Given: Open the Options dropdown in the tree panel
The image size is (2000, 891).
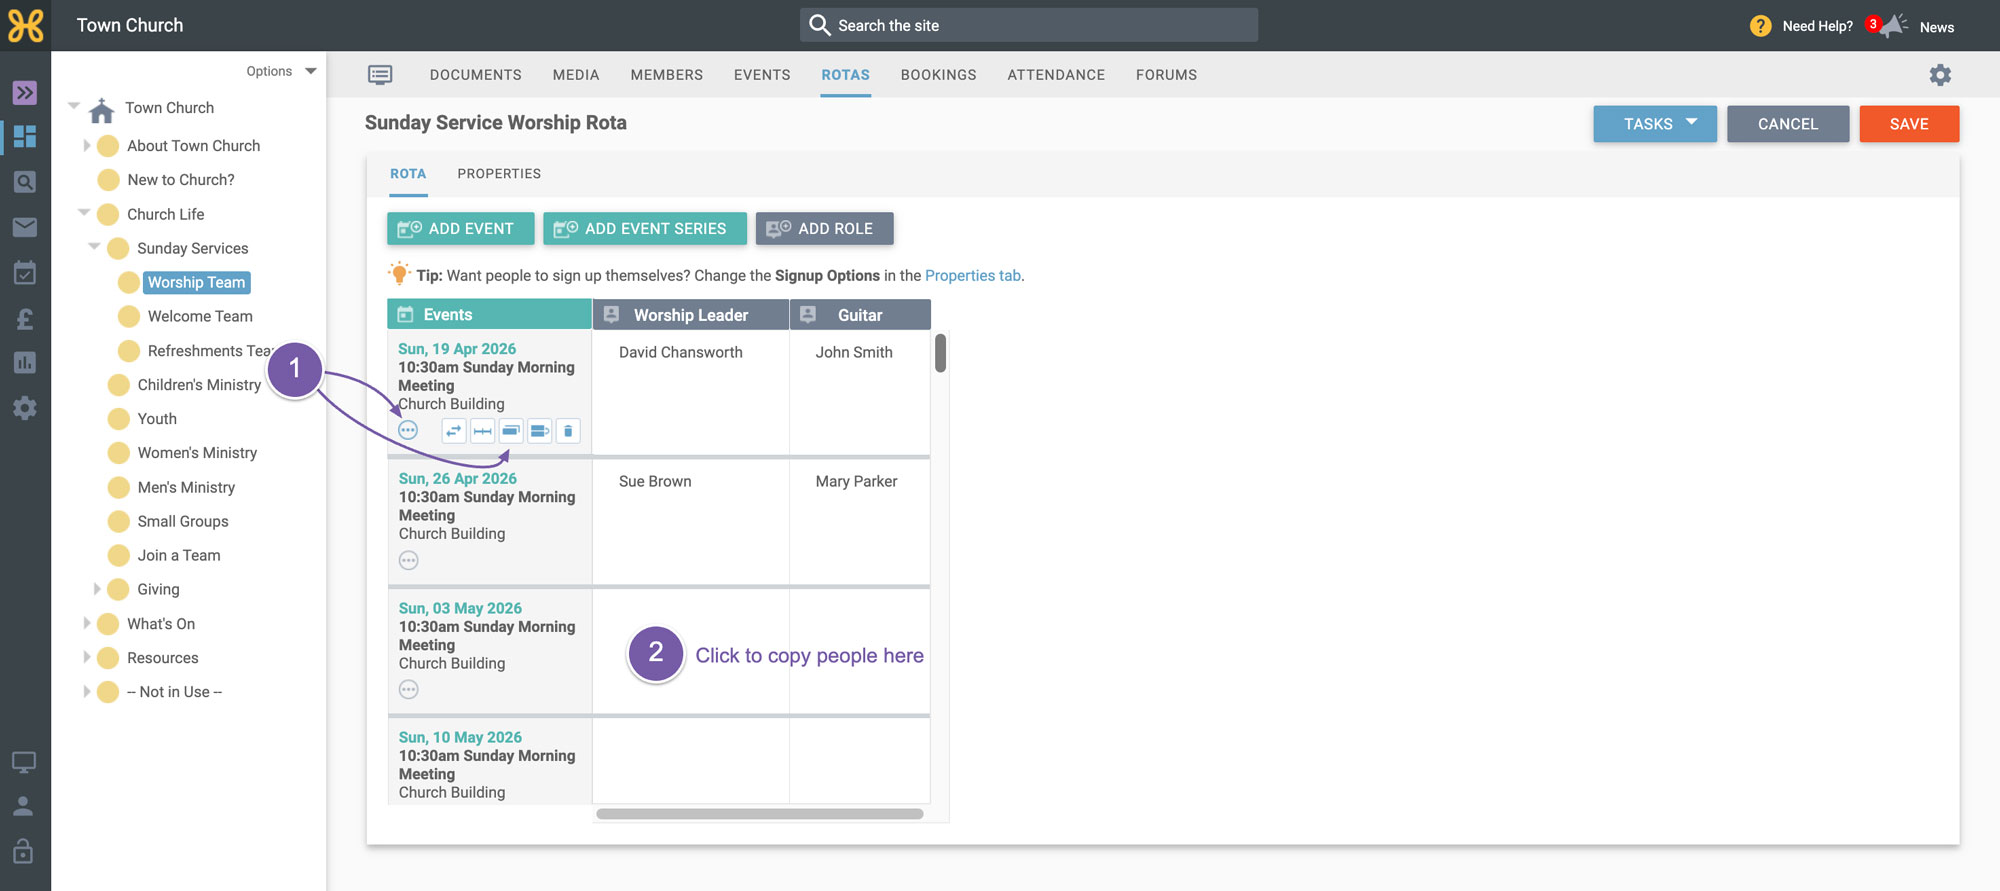Looking at the screenshot, I should point(281,71).
